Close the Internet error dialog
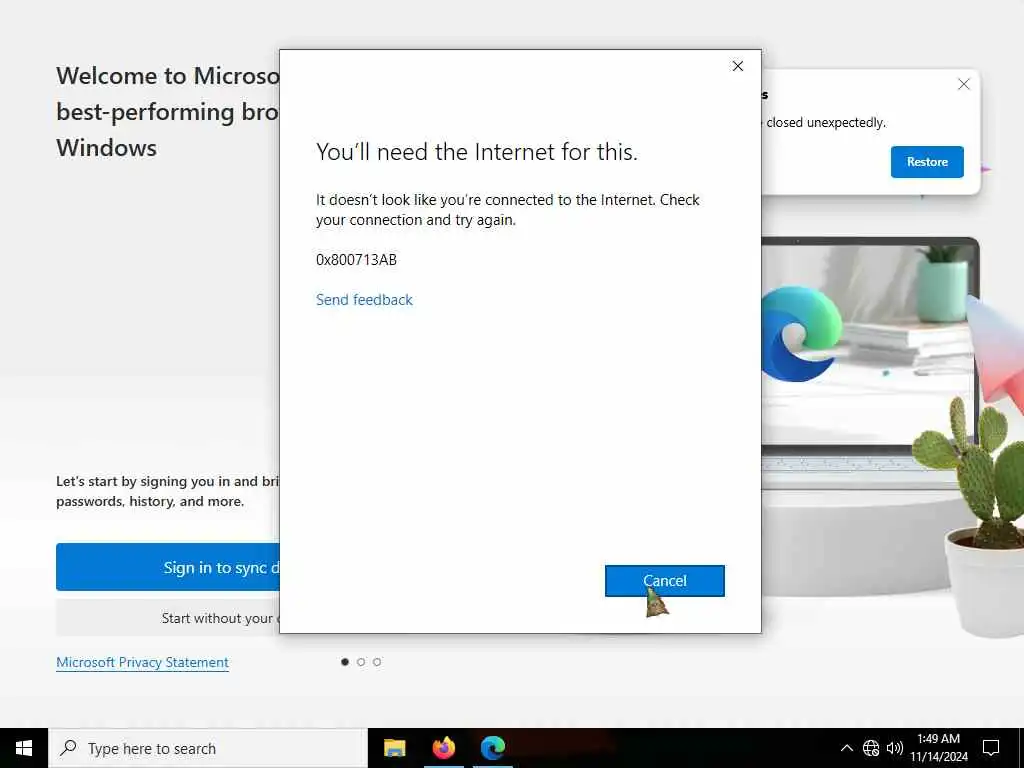1024x768 pixels. [737, 66]
